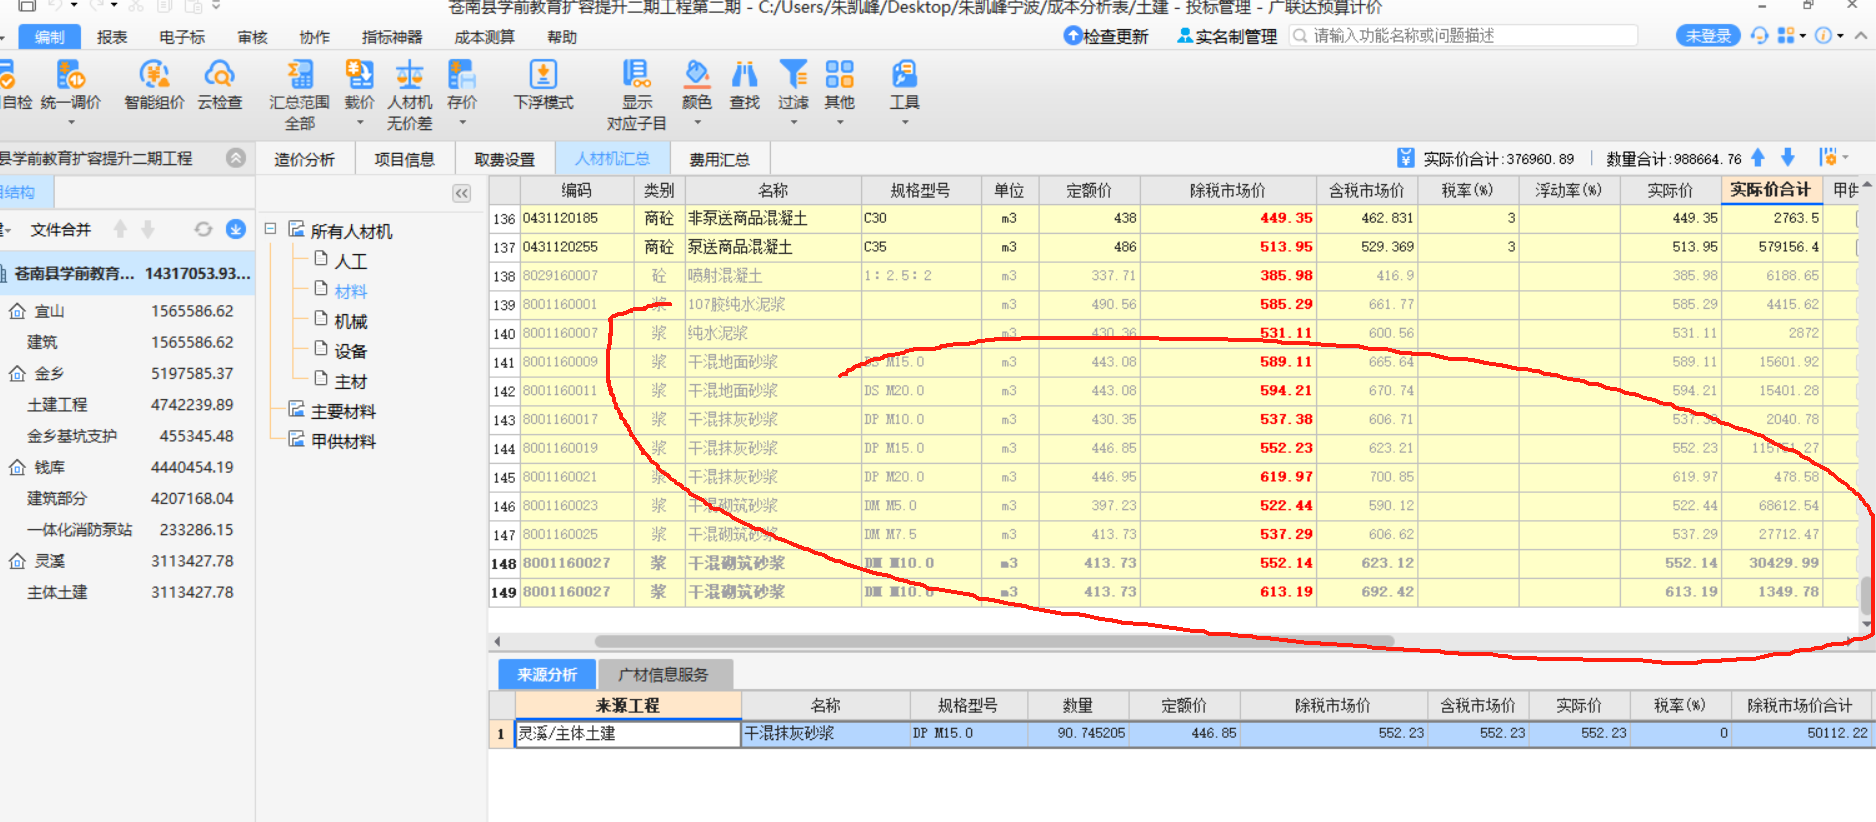The width and height of the screenshot is (1876, 822).
Task: Click the refresh icon in project structure panel
Action: 203,229
